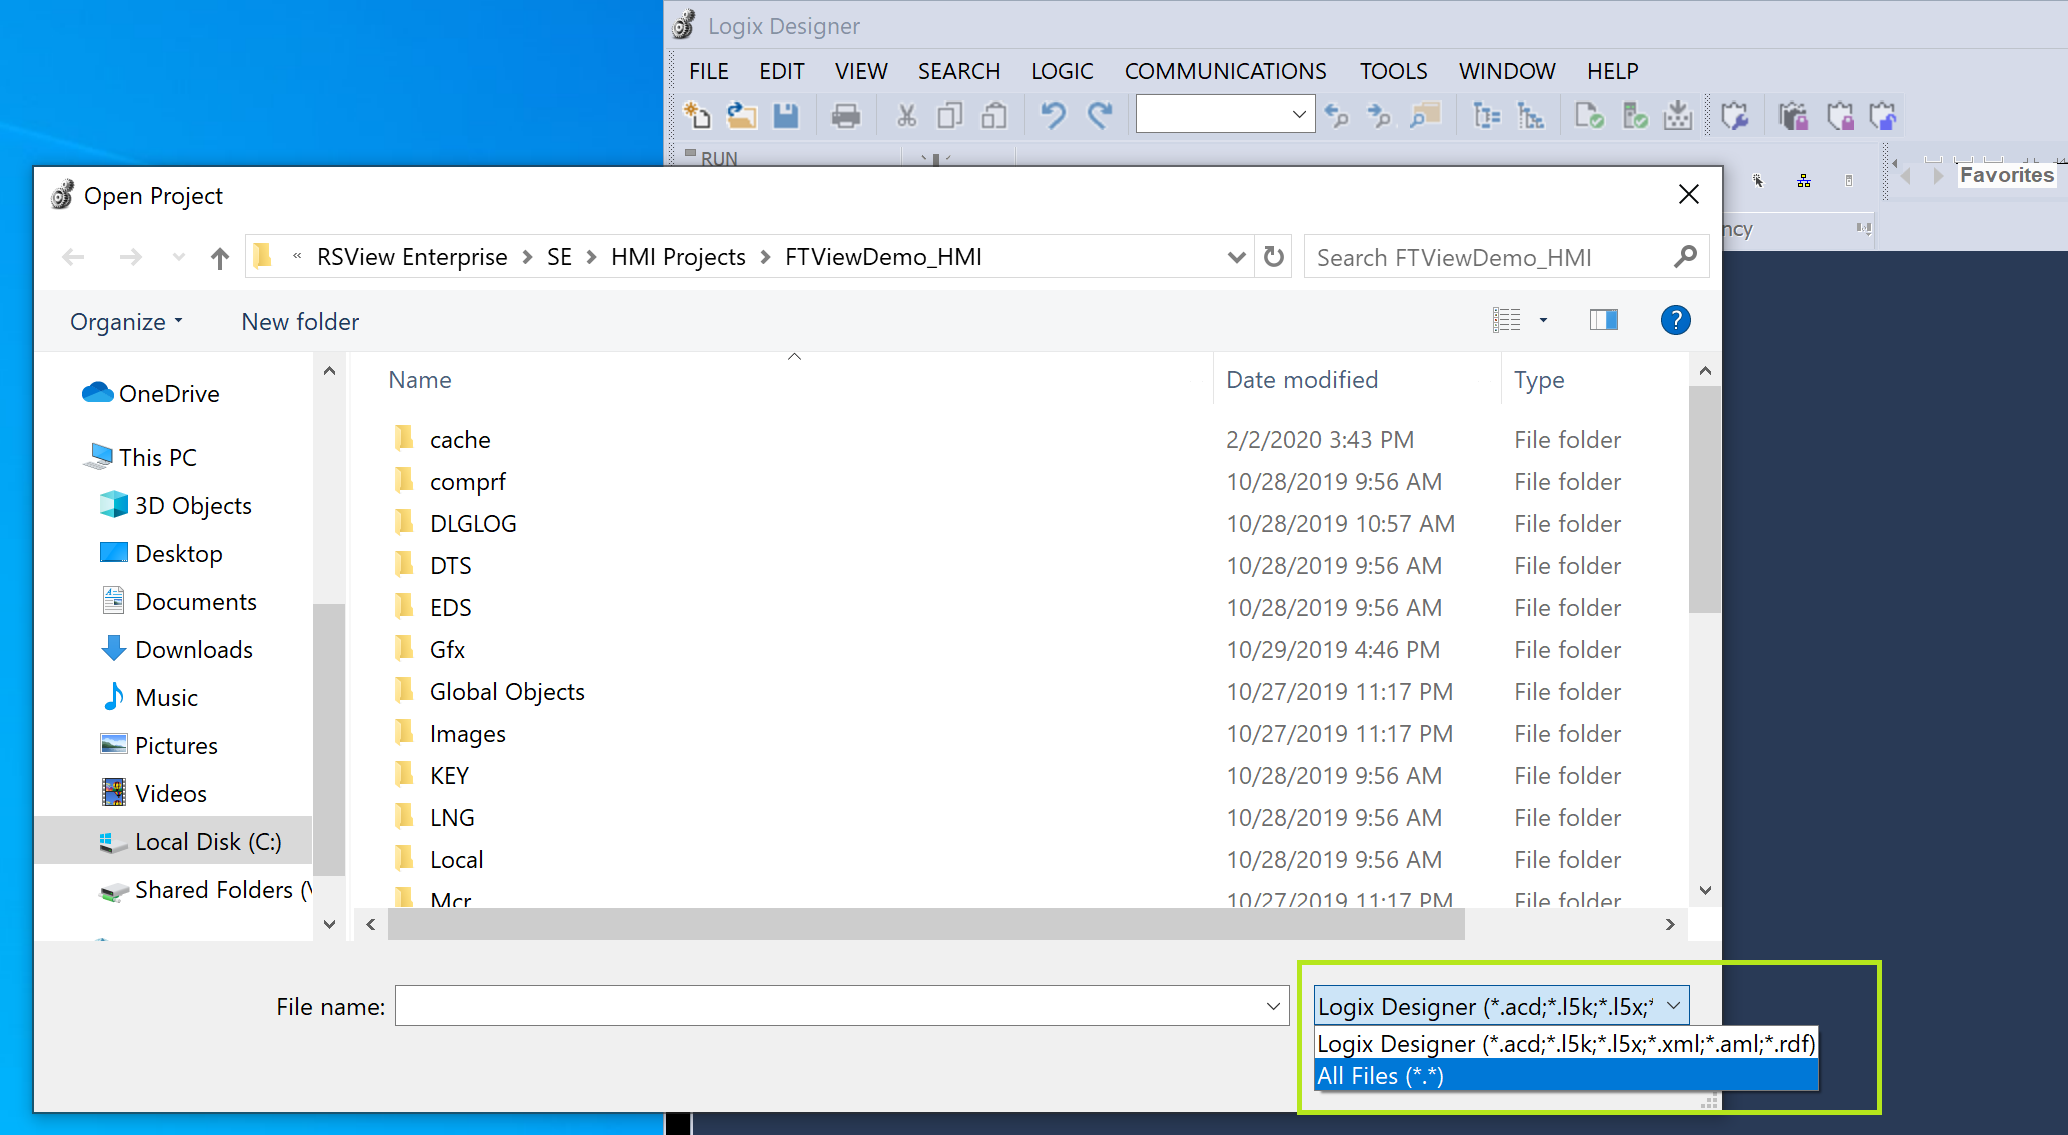Click the yellow network tree icon
Viewport: 2068px width, 1135px height.
pos(1804,181)
